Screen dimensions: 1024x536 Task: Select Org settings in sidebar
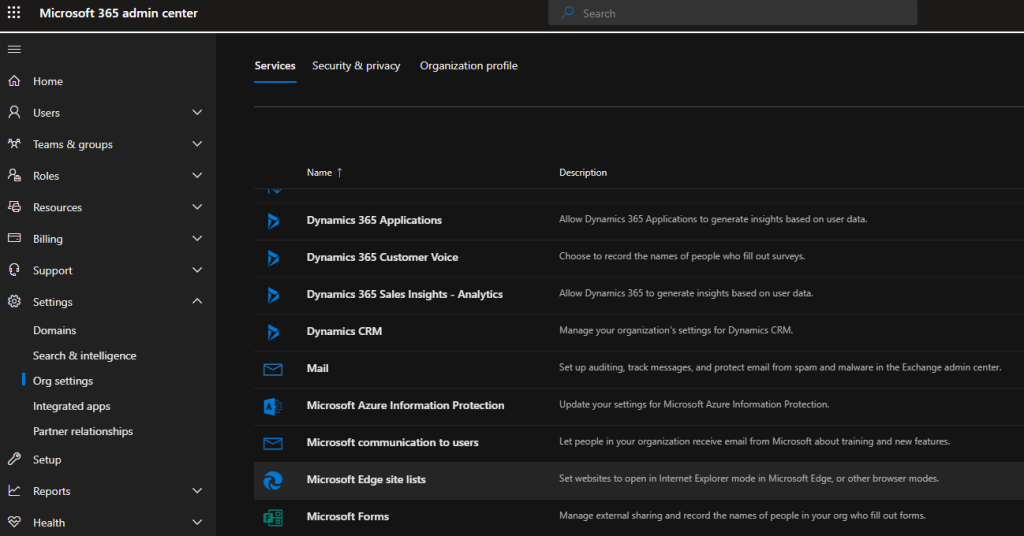63,381
